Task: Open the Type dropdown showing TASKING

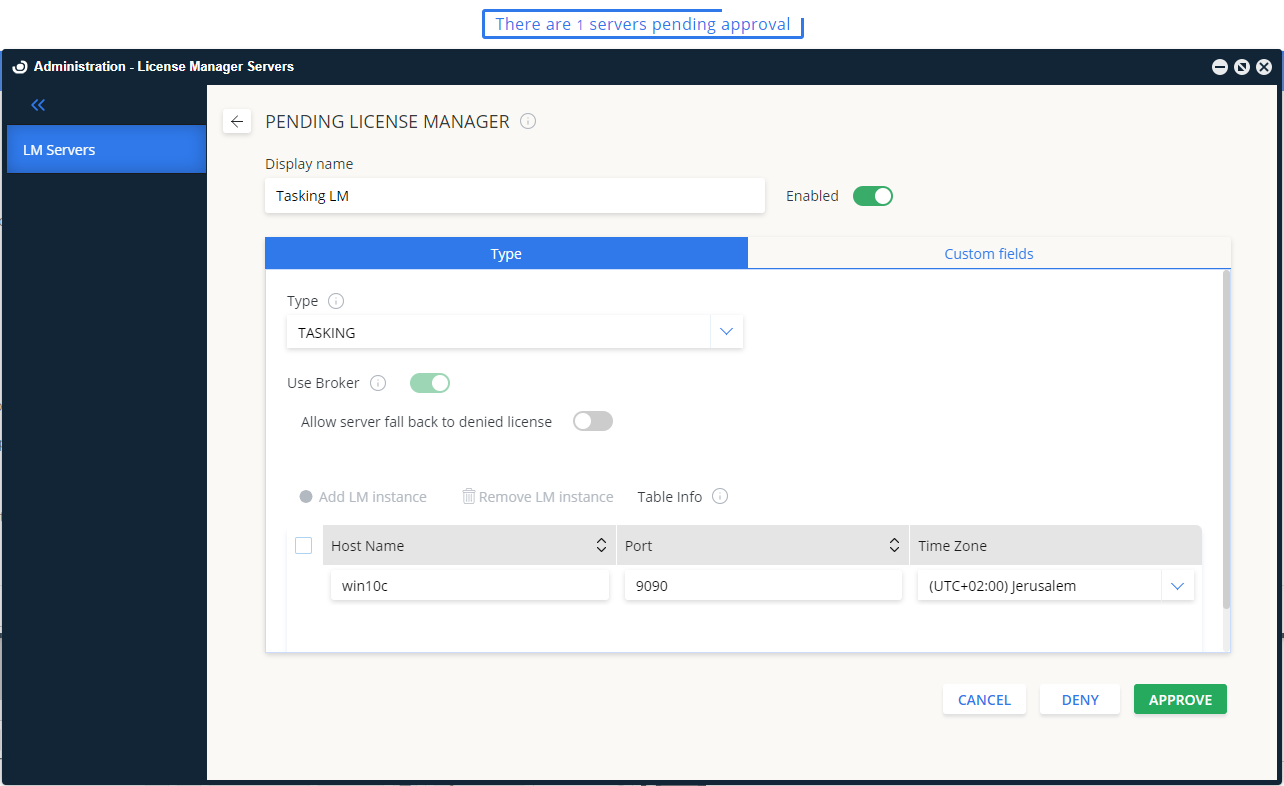Action: click(x=726, y=332)
